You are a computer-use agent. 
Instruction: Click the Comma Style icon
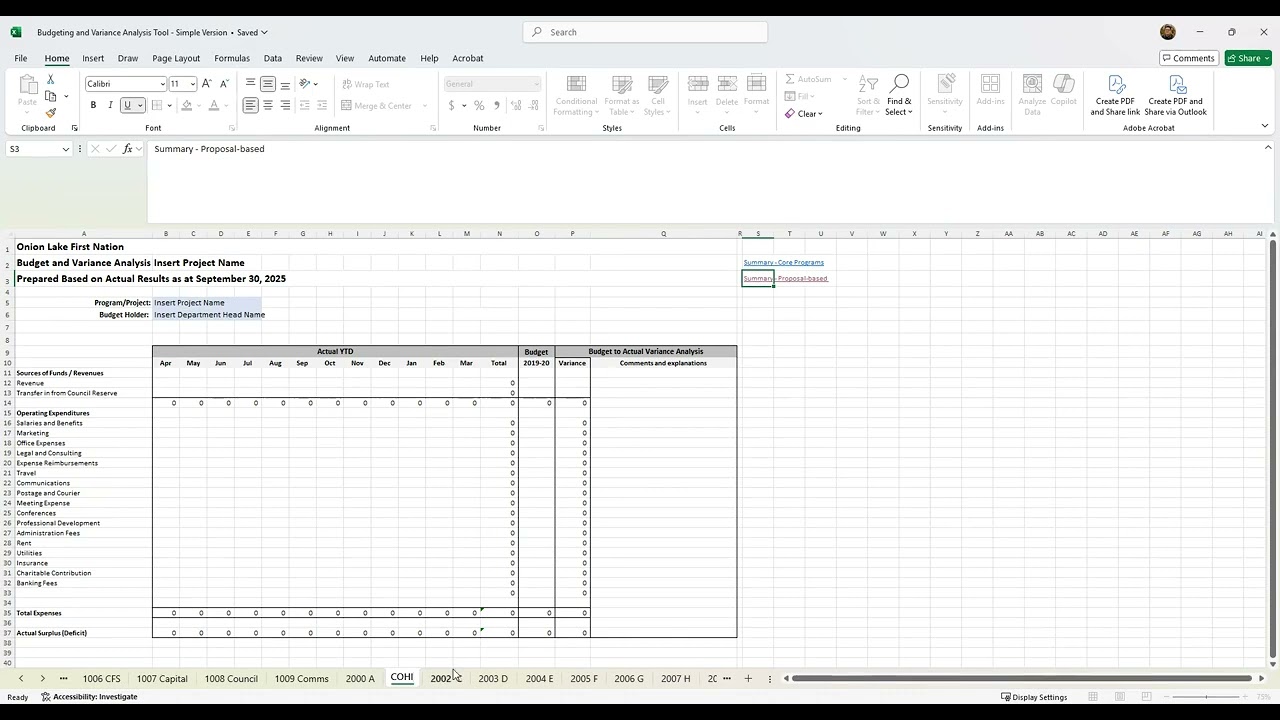pyautogui.click(x=497, y=105)
